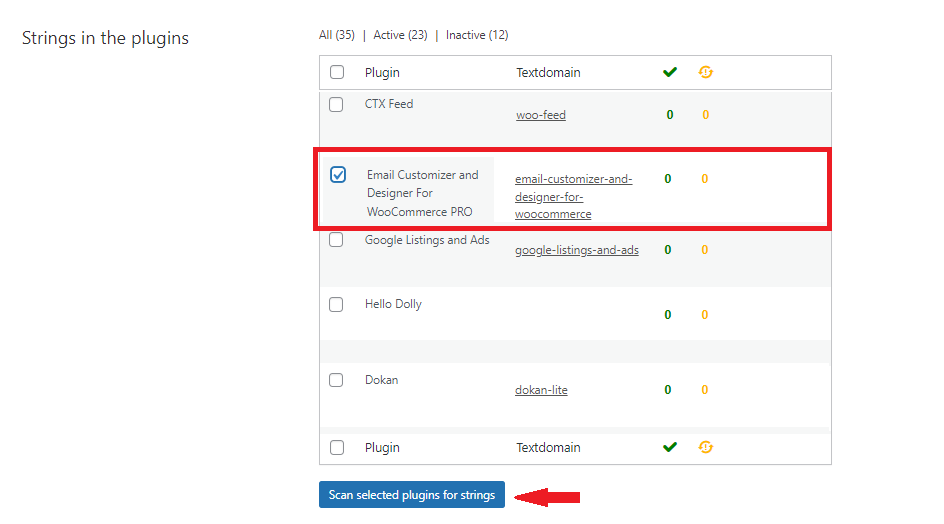This screenshot has height=524, width=944.
Task: Click orange needs-update icon in table footer
Action: [x=706, y=447]
